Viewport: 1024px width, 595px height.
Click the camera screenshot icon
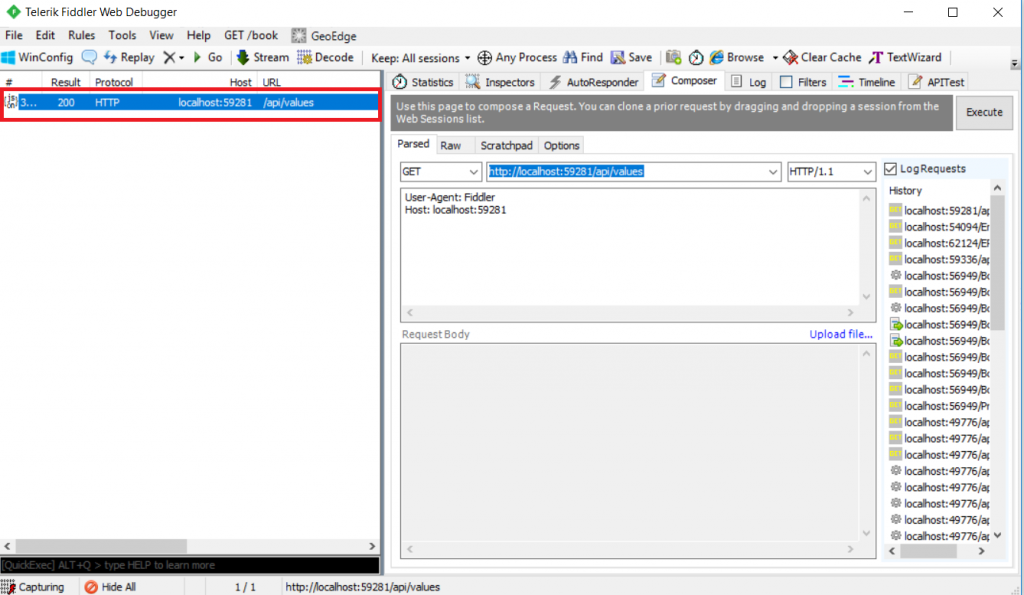674,57
